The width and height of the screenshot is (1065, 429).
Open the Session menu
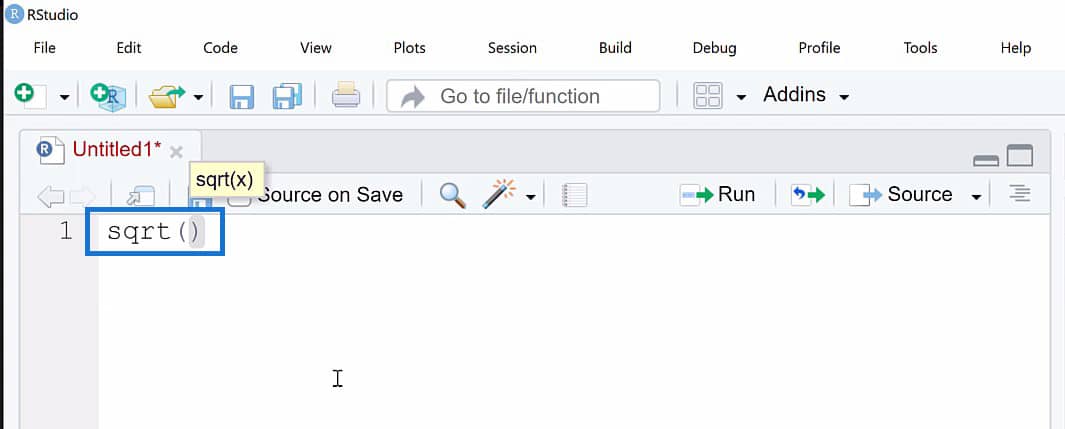point(512,48)
